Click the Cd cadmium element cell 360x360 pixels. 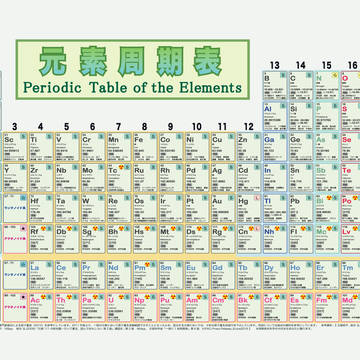pos(249,178)
